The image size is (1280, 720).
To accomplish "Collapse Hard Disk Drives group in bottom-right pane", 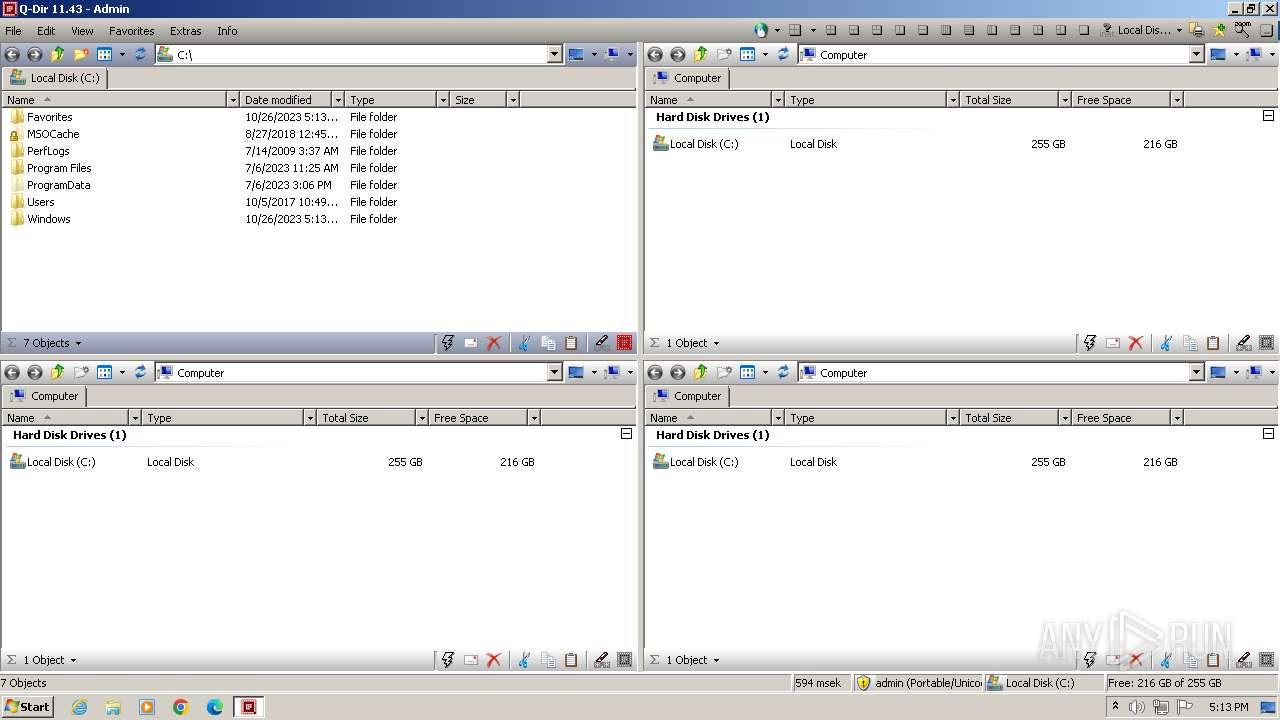I will pos(1268,434).
